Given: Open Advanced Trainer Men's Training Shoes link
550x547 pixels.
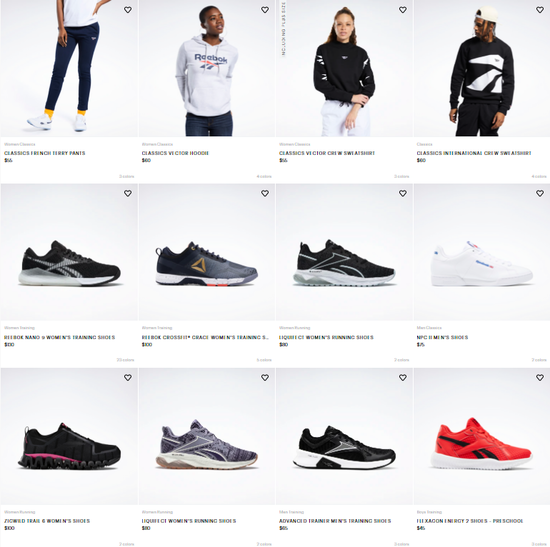Looking at the screenshot, I should point(335,521).
